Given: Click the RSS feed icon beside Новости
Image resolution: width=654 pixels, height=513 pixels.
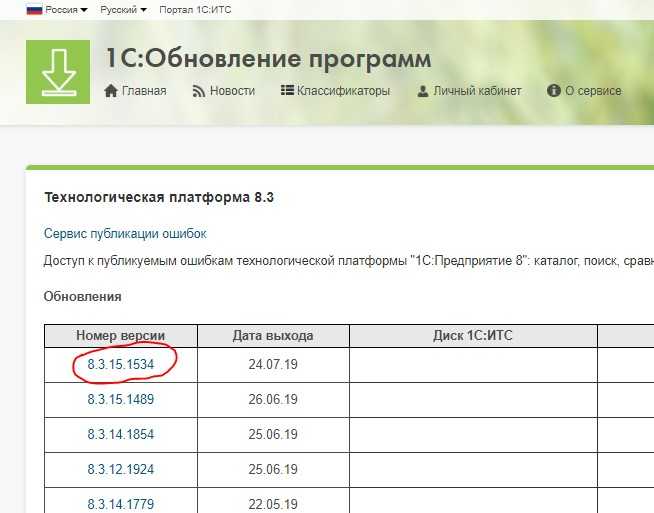Looking at the screenshot, I should pos(199,91).
